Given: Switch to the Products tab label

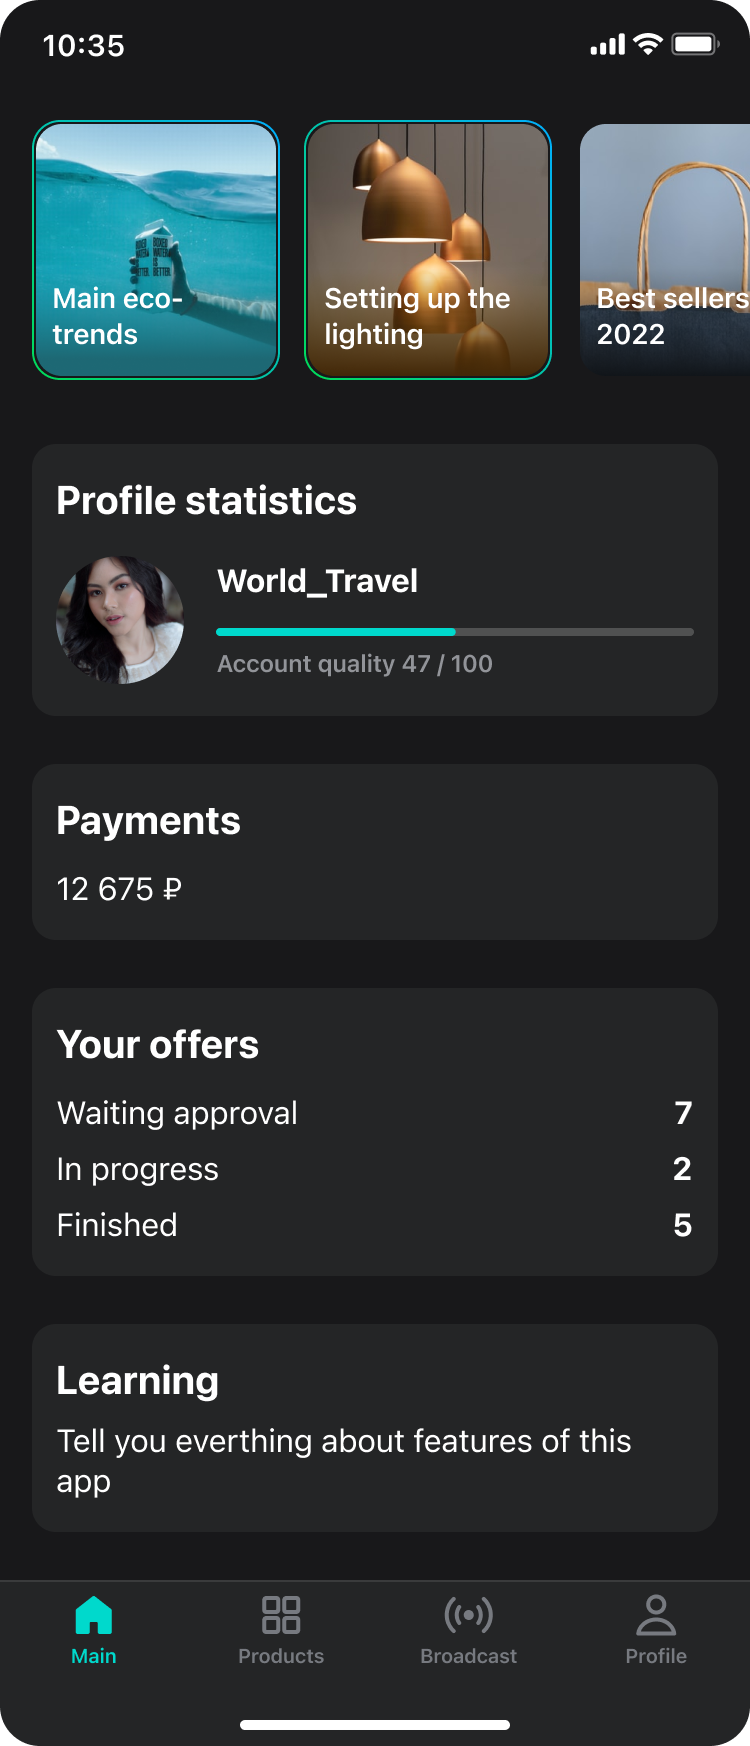Looking at the screenshot, I should [x=281, y=1656].
